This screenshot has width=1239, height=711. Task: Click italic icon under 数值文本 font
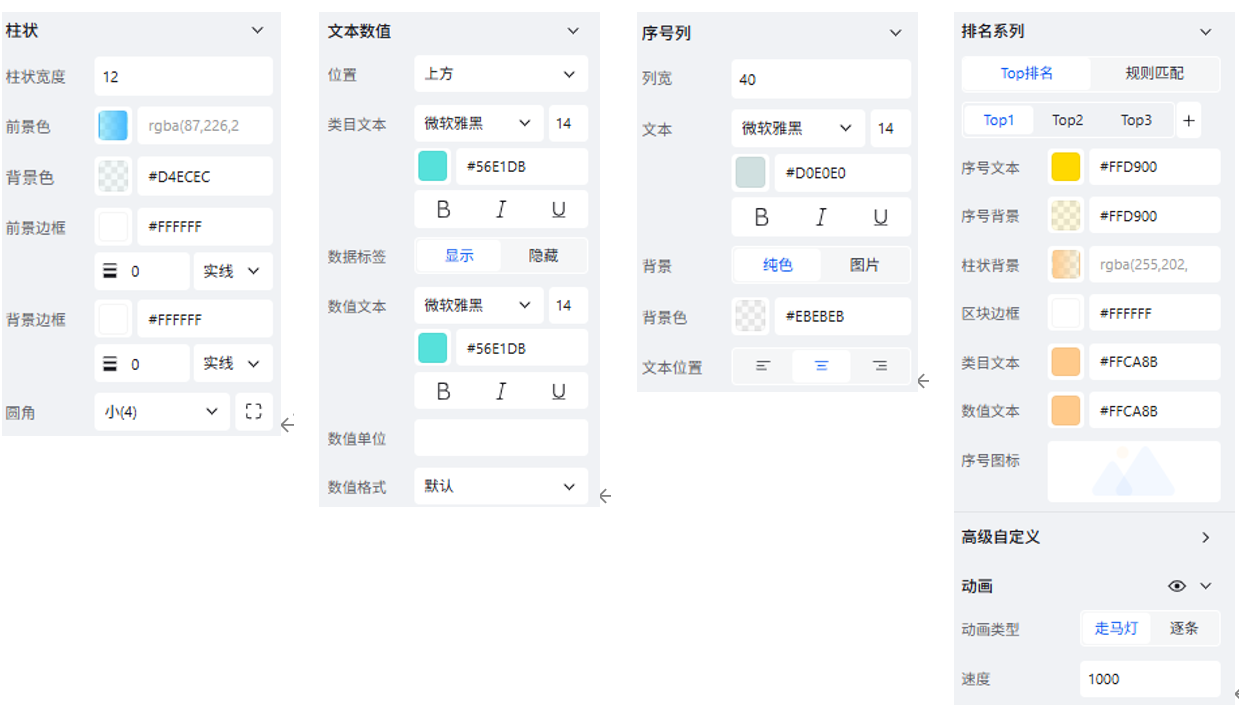pos(501,392)
